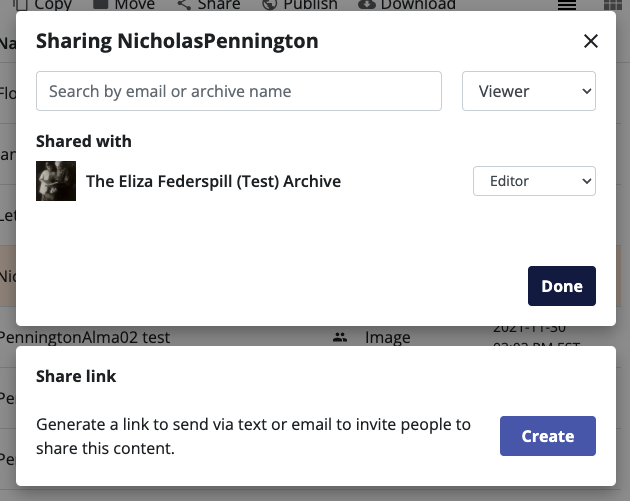Select The Eliza Federspill (Test) Archive name
The image size is (630, 501).
coord(213,181)
